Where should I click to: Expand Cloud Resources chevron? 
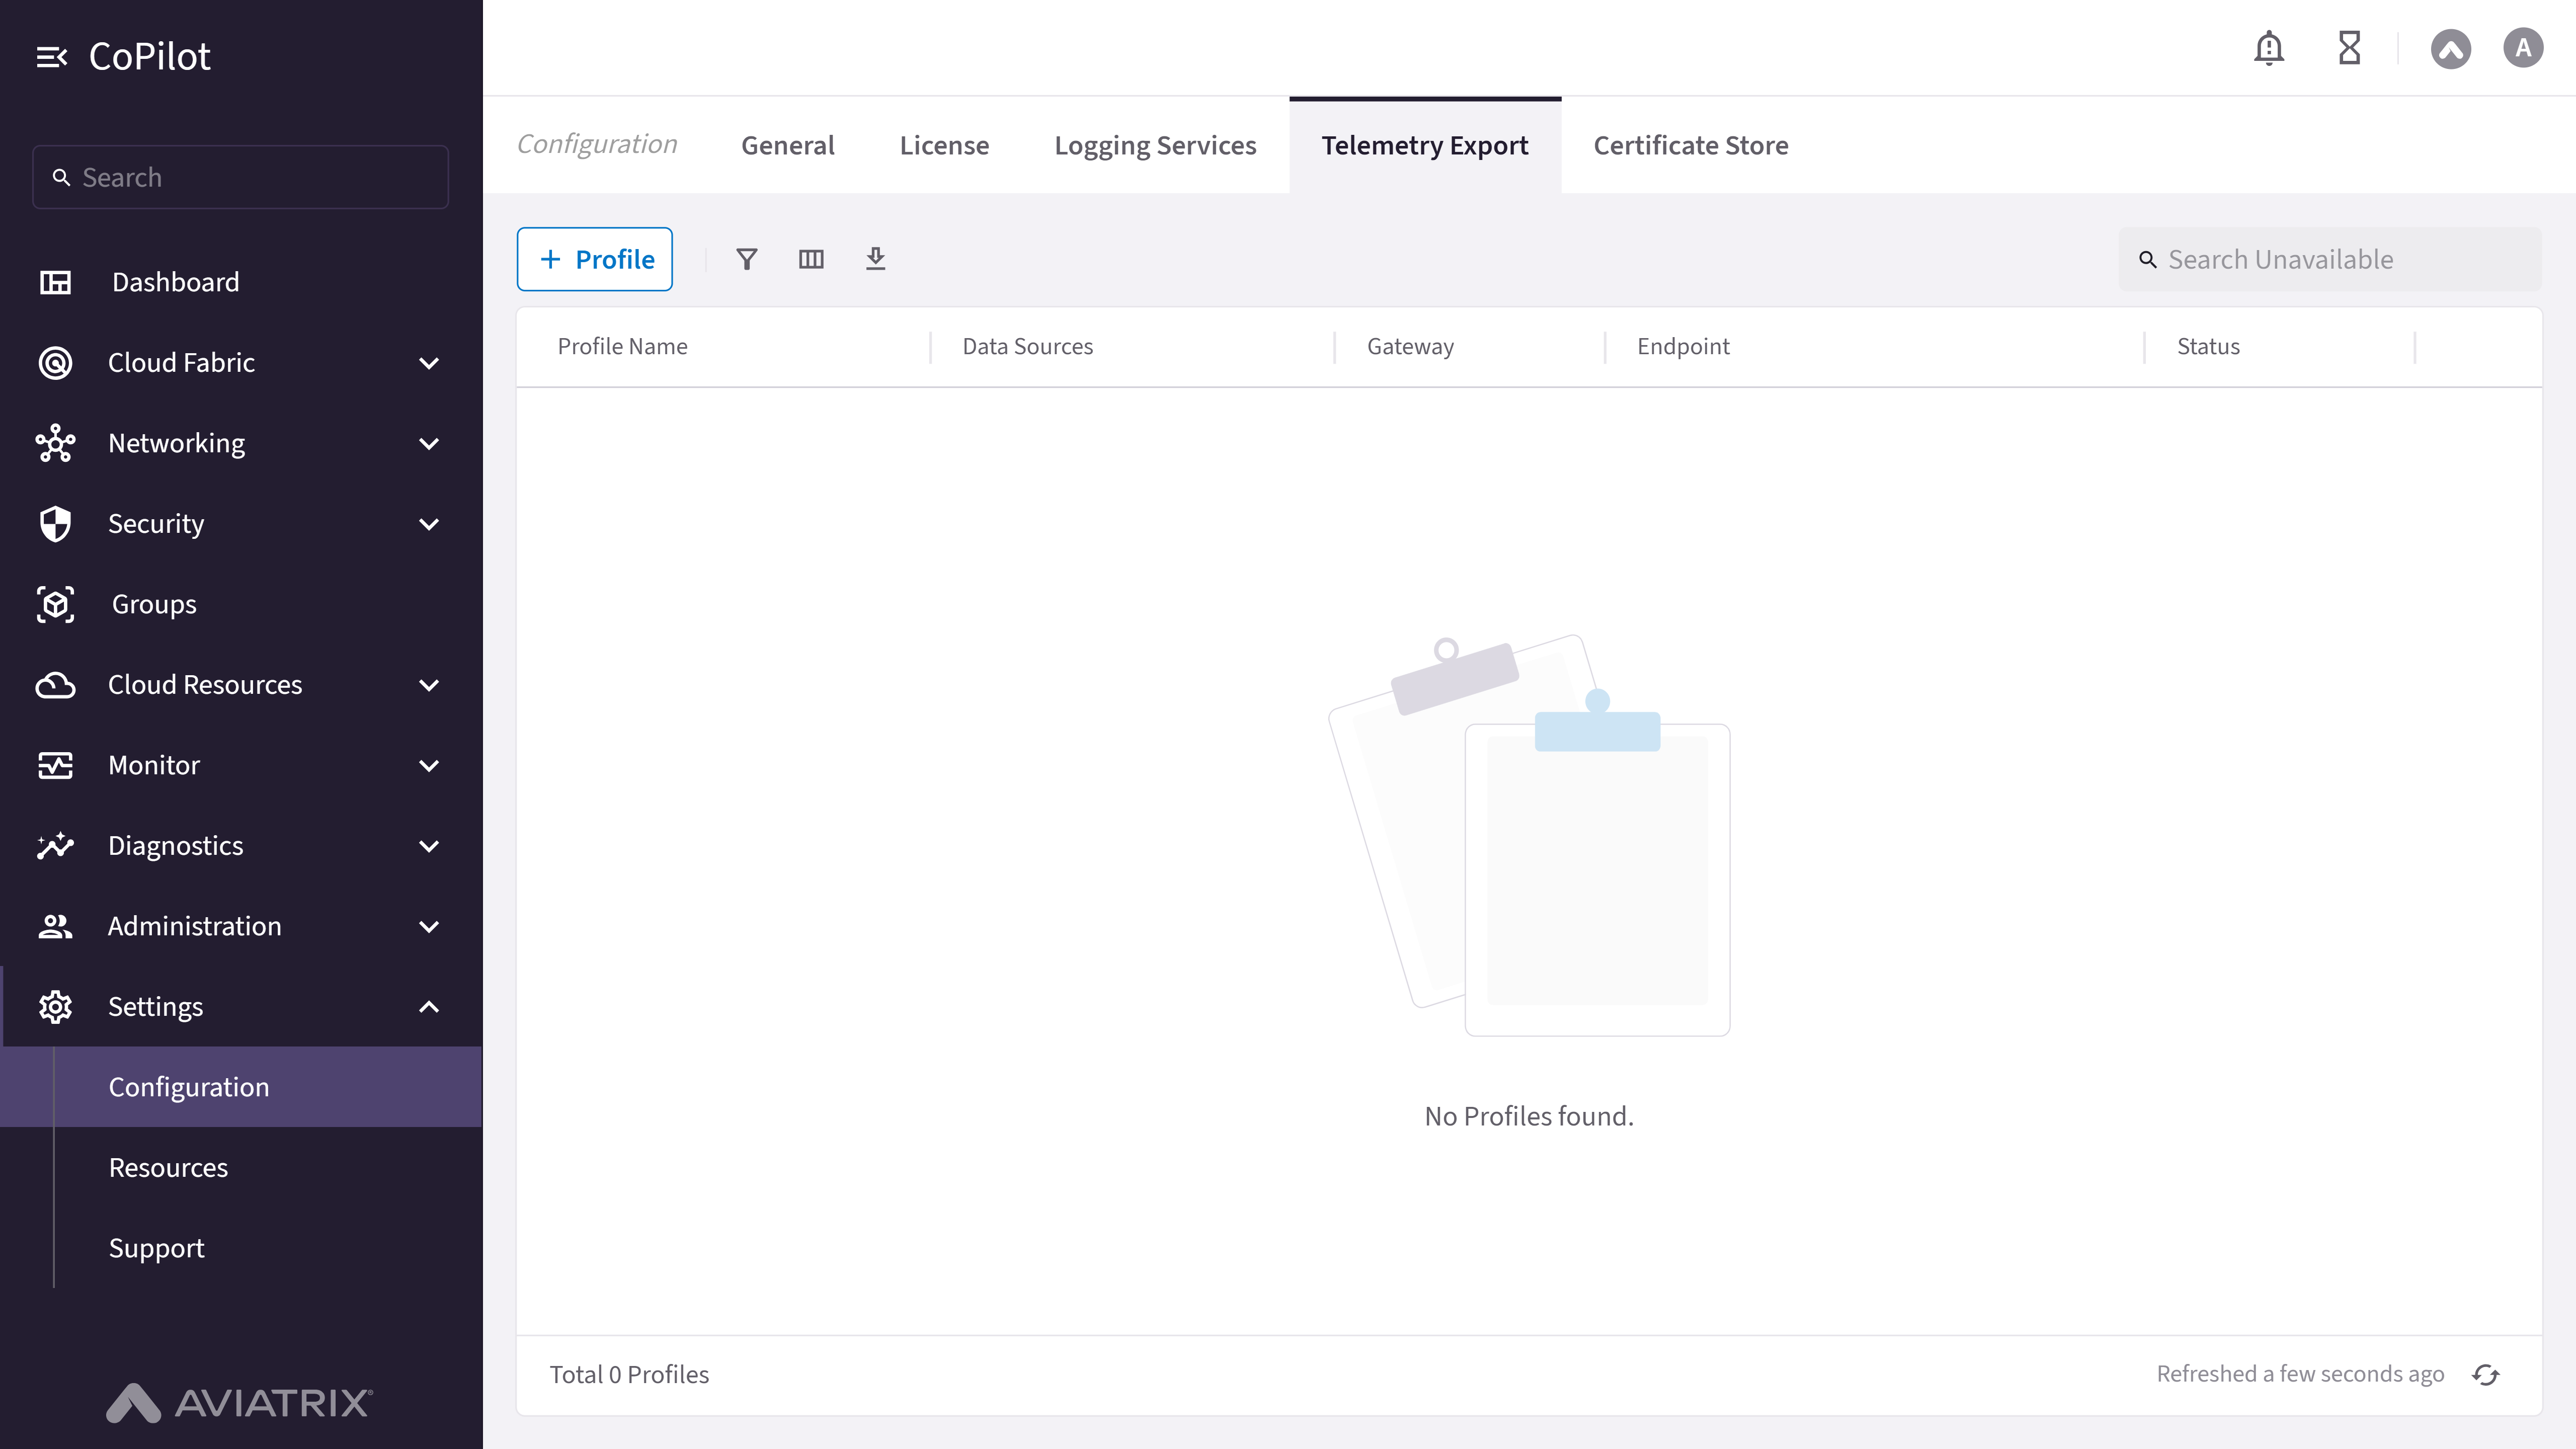(429, 685)
